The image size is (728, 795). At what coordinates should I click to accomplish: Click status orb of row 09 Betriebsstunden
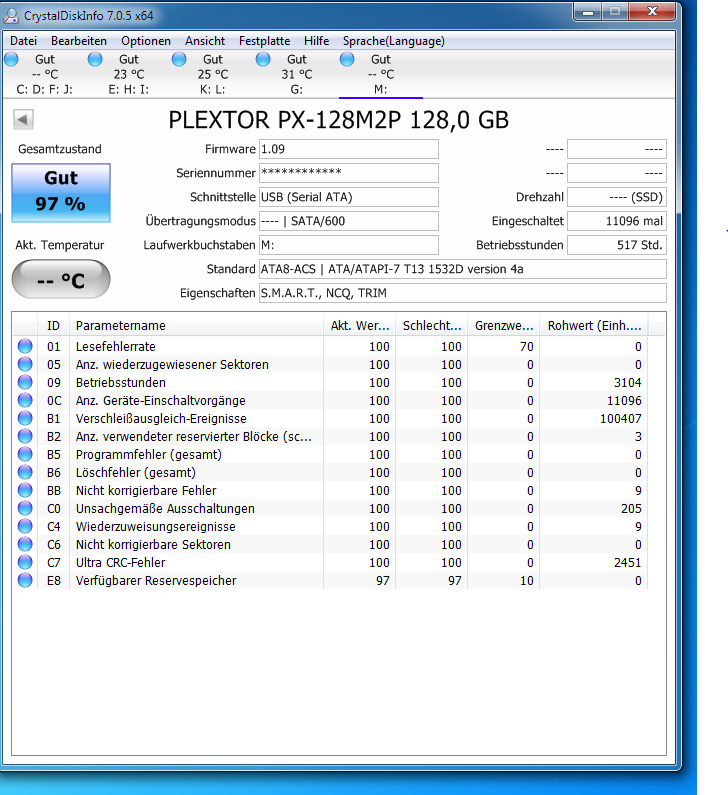[x=25, y=382]
